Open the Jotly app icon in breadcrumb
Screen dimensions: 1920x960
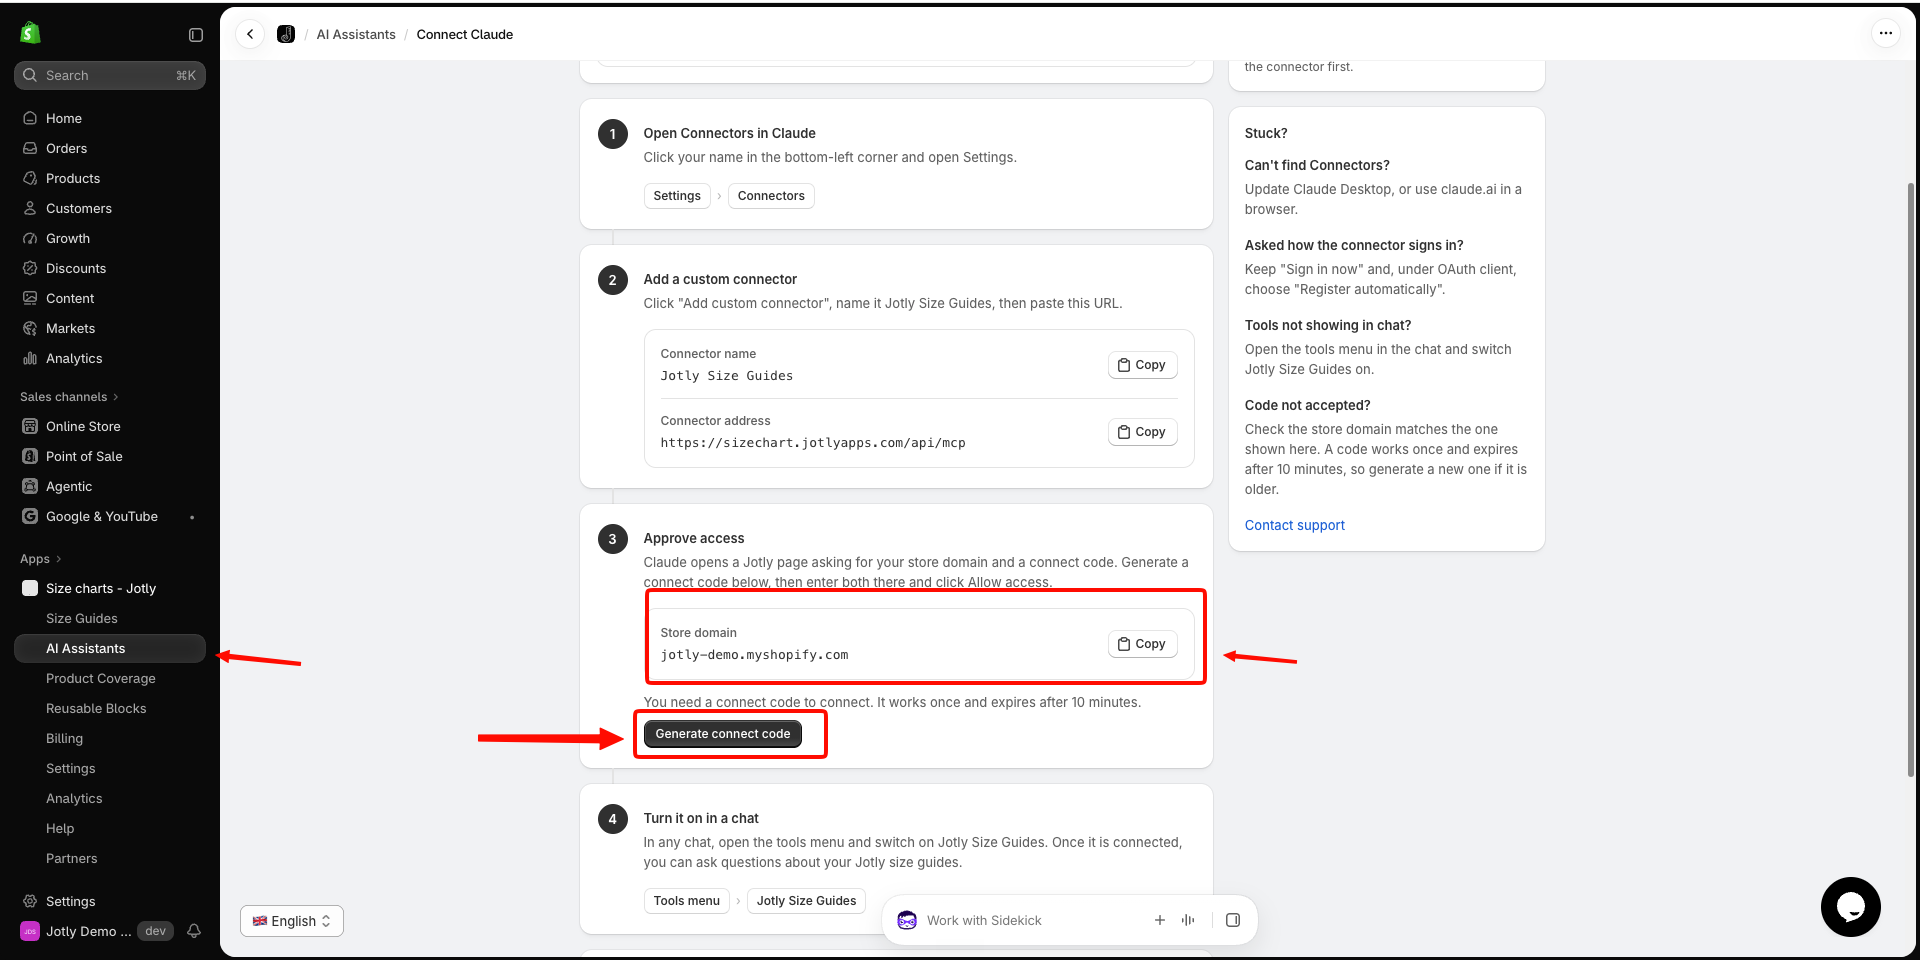coord(286,34)
